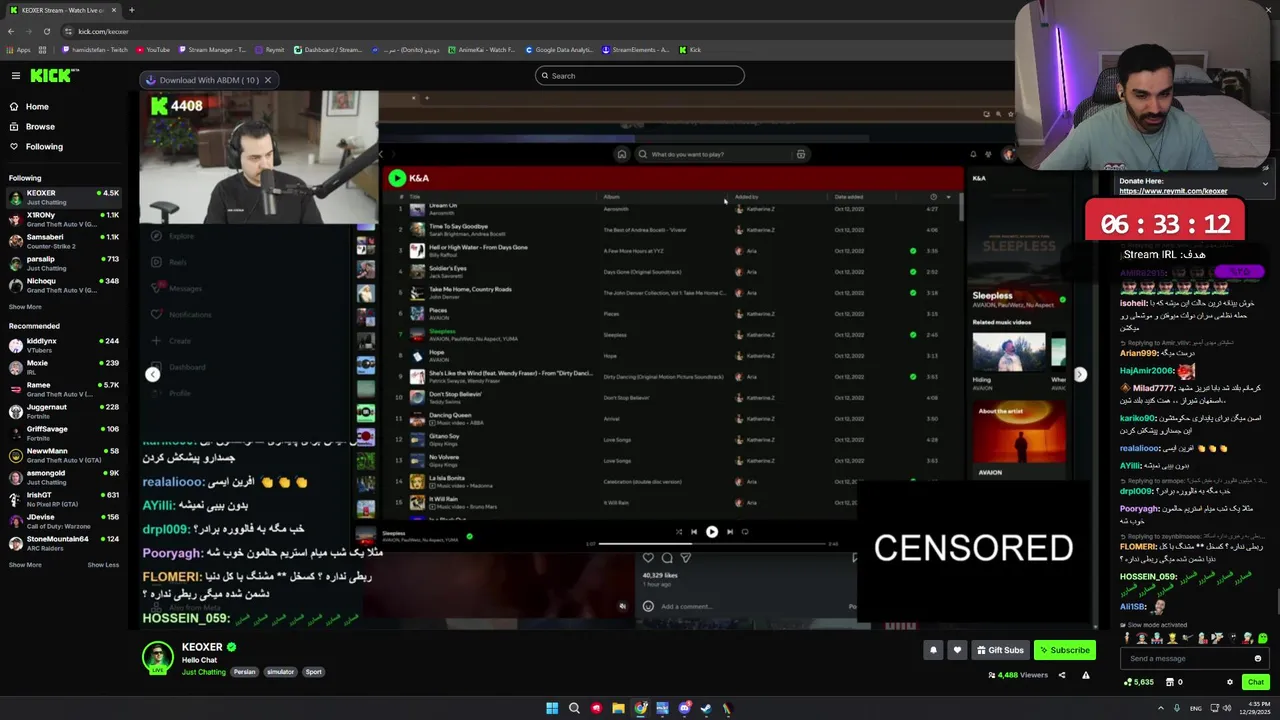
Task: Click play button in streamed music player
Action: click(711, 532)
